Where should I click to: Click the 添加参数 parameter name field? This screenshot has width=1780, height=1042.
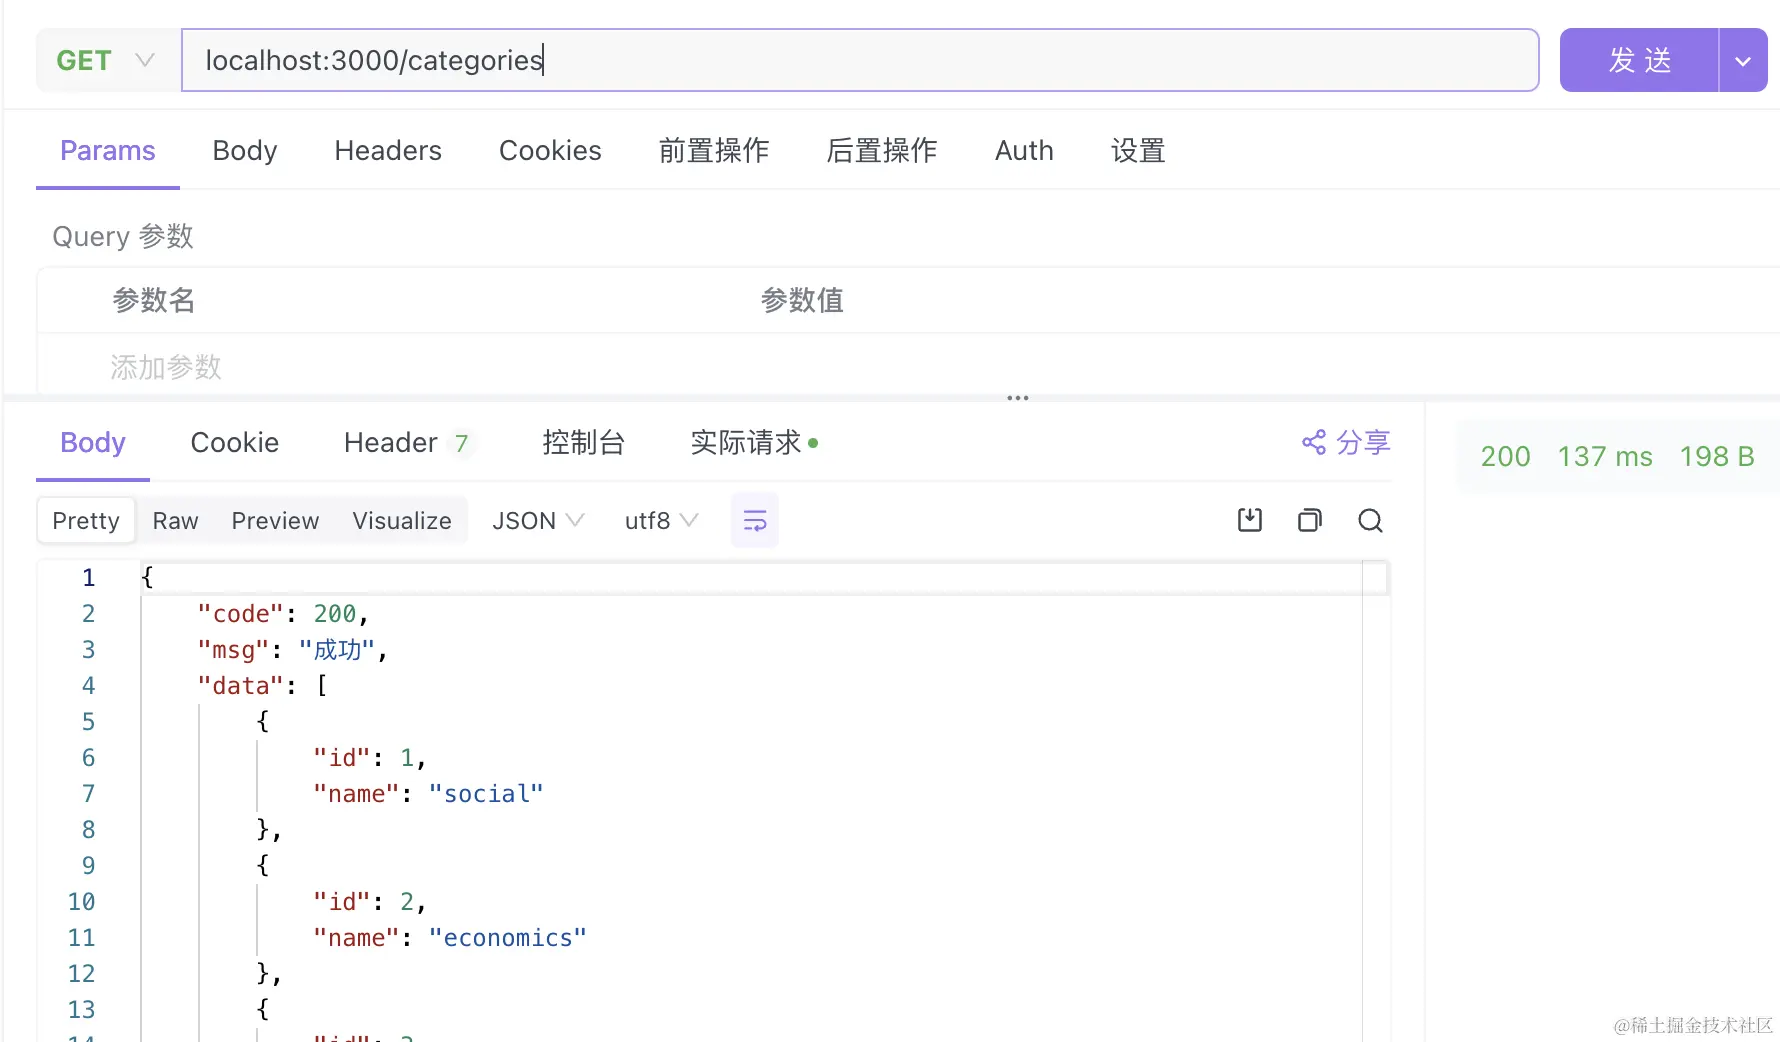[166, 367]
